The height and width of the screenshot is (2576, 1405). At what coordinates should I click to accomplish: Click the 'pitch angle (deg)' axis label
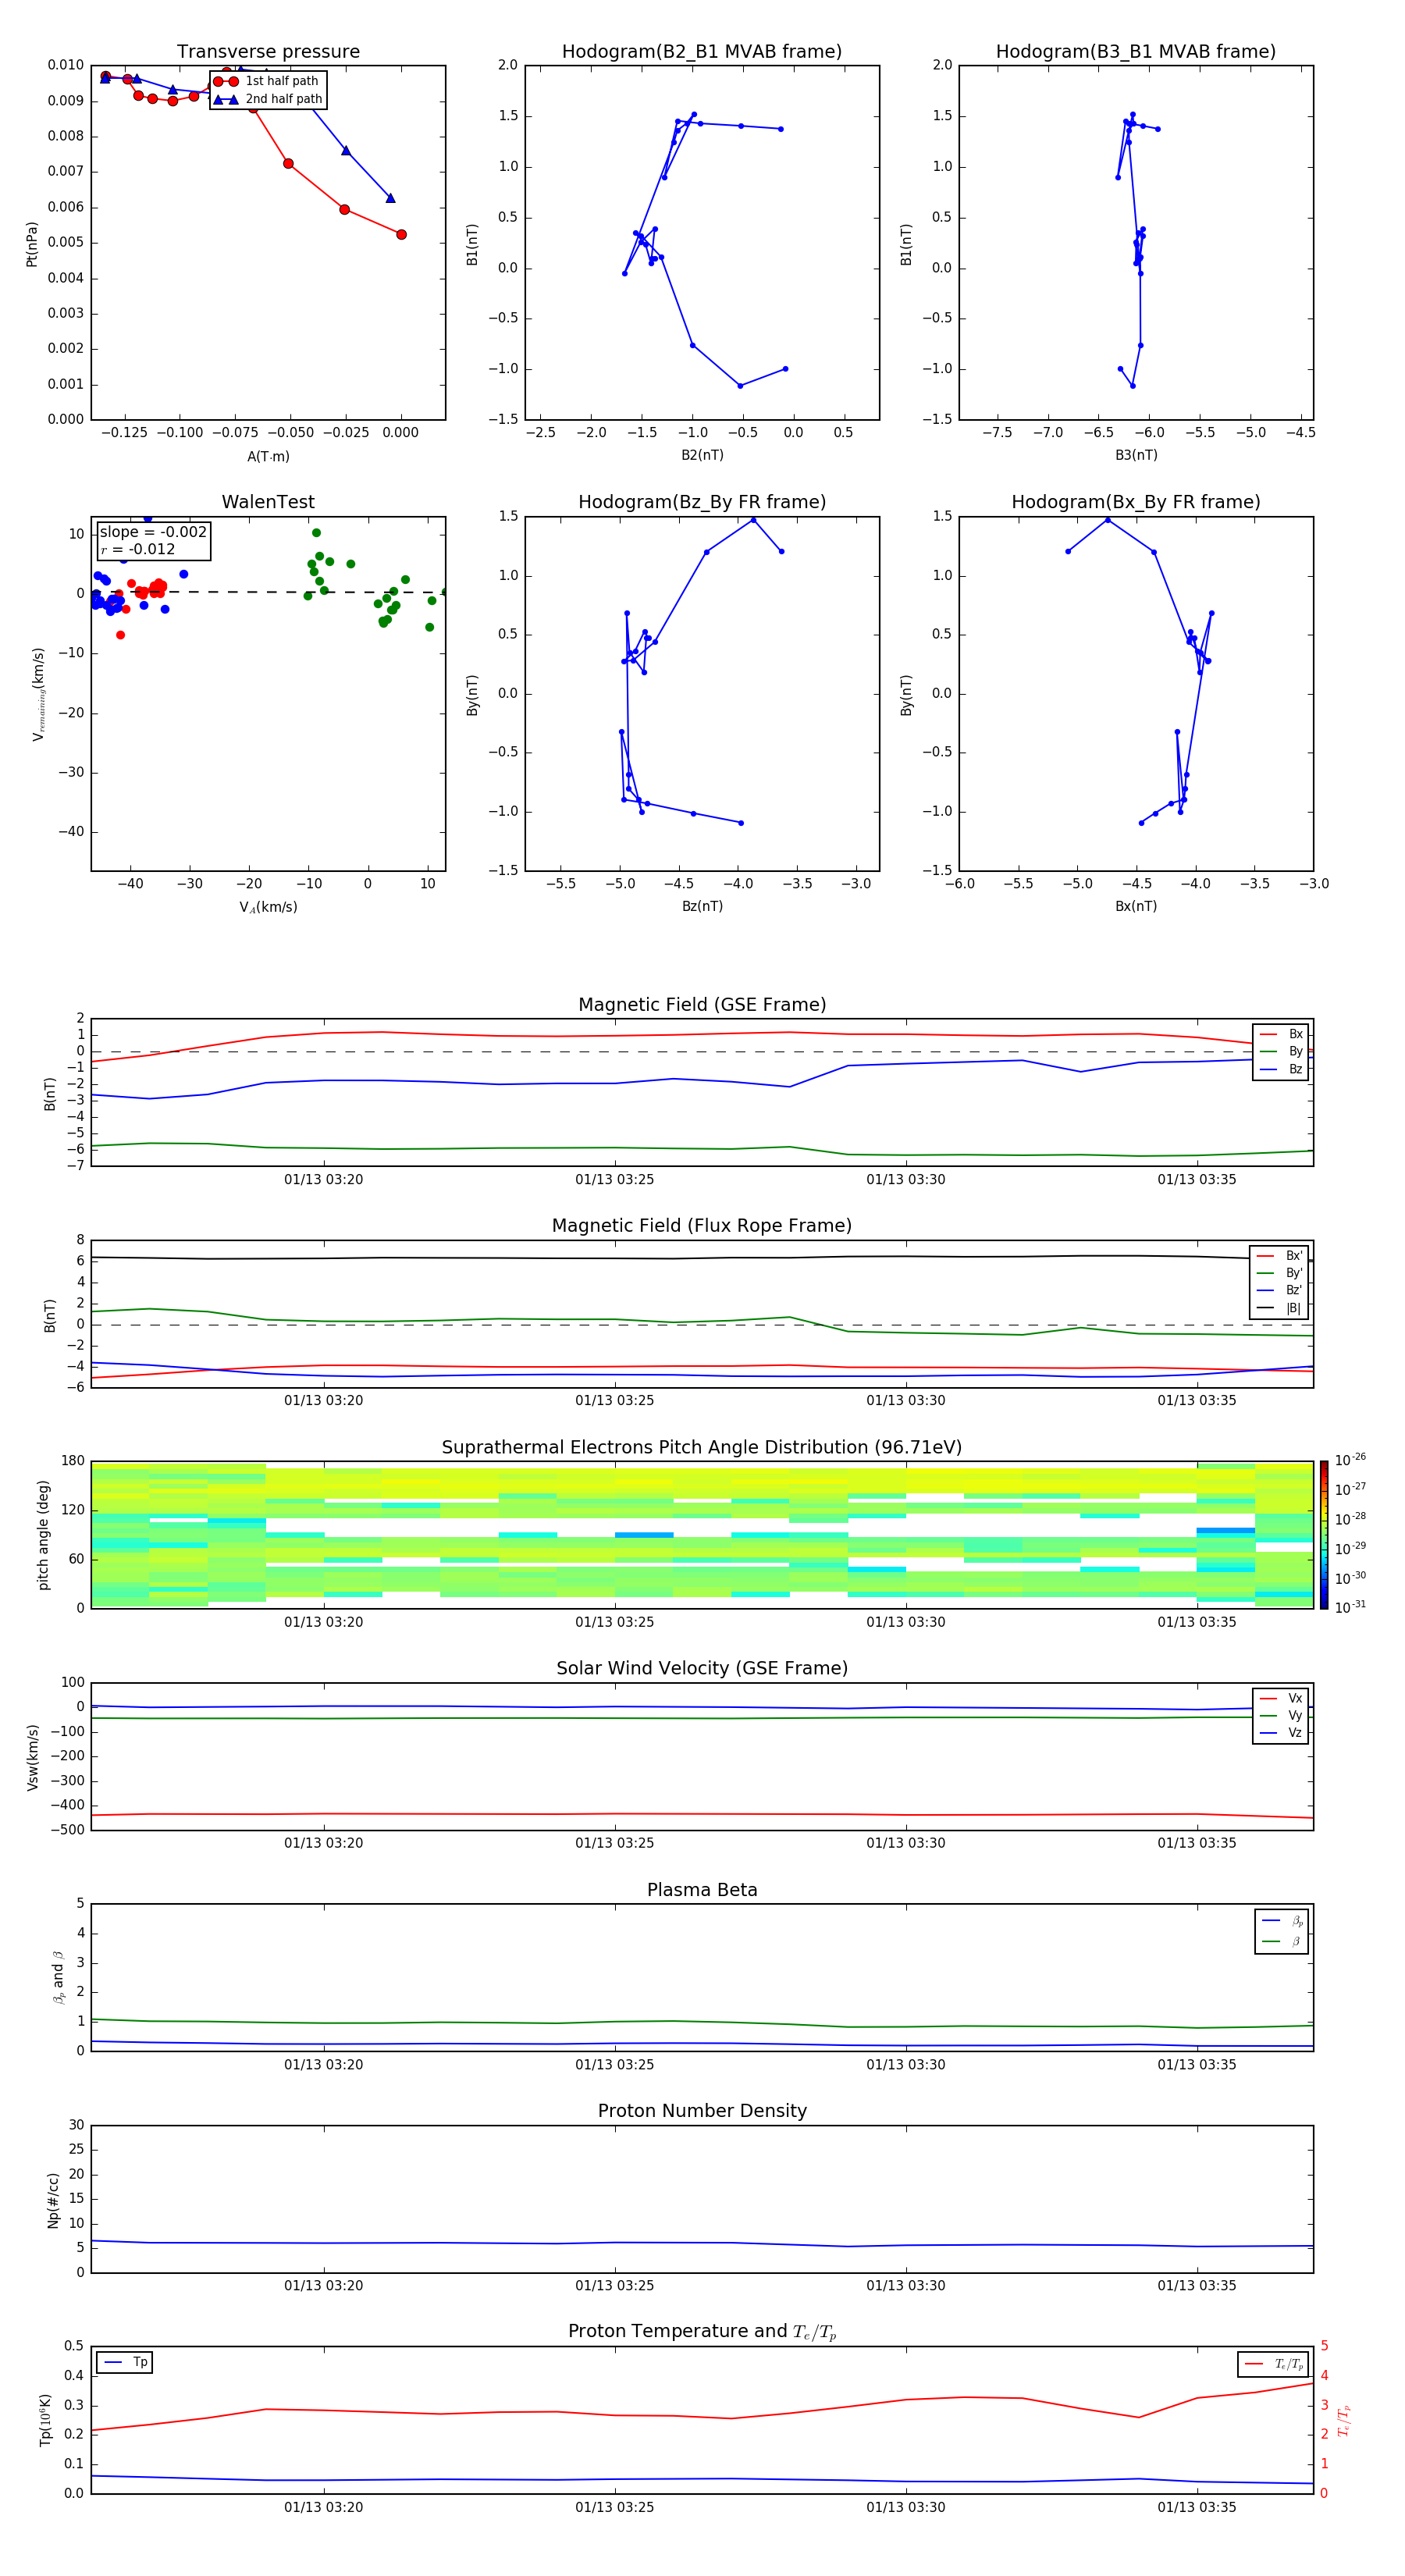pos(43,1535)
